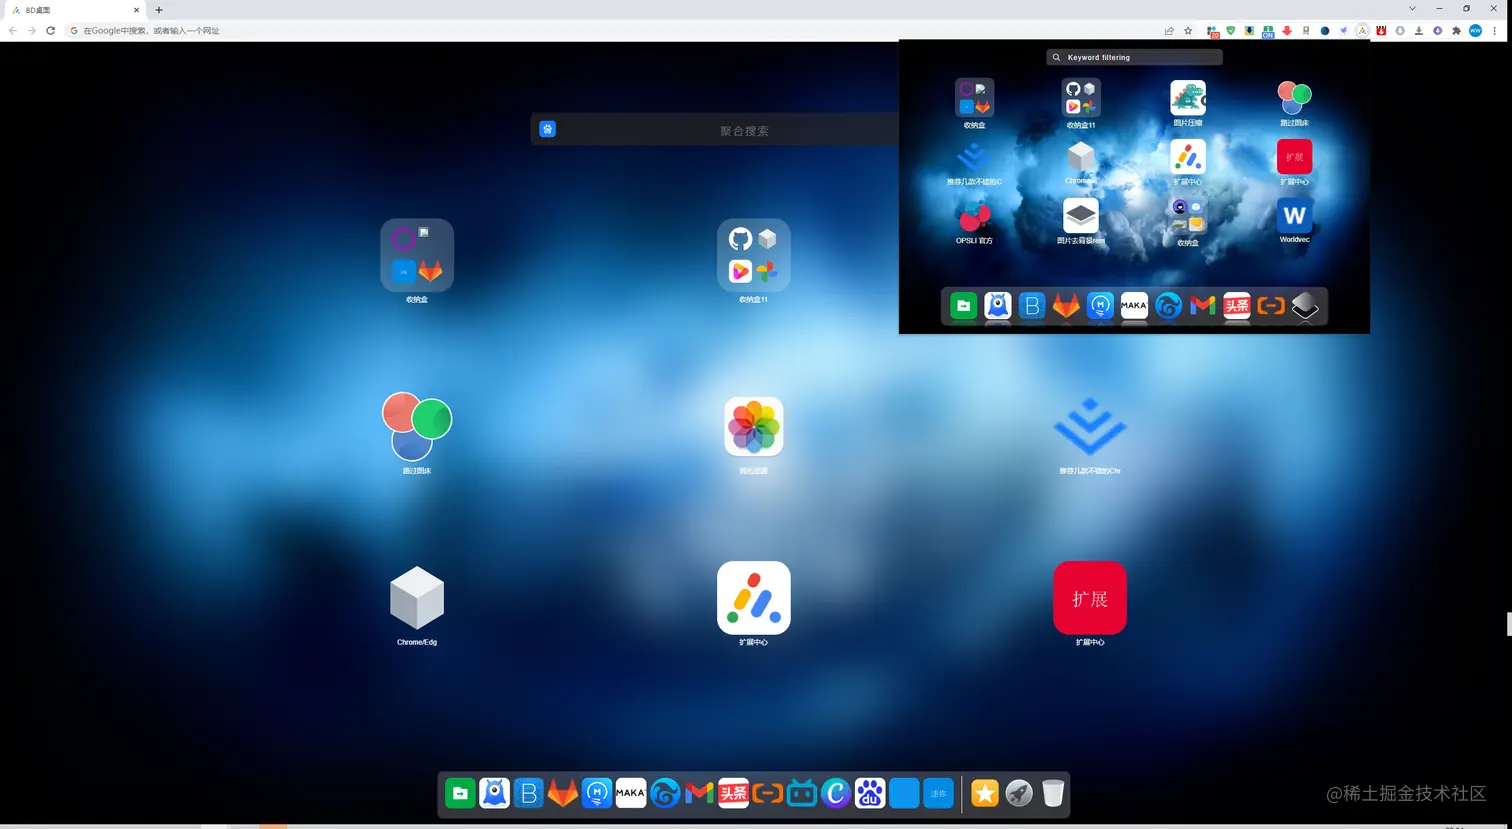Click the 聚合搜索 search bar
The image size is (1512, 829).
coord(744,130)
